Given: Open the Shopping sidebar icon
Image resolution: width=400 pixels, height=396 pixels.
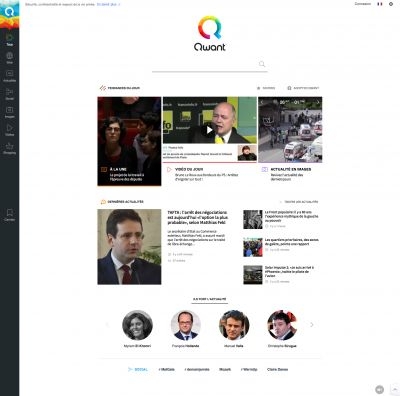Looking at the screenshot, I should coord(9,146).
